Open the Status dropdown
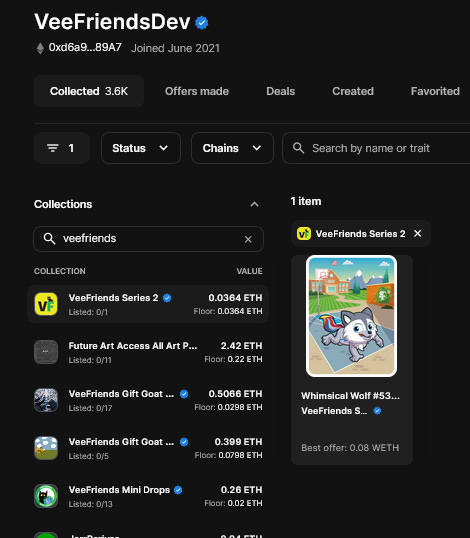Image resolution: width=470 pixels, height=538 pixels. tap(141, 148)
